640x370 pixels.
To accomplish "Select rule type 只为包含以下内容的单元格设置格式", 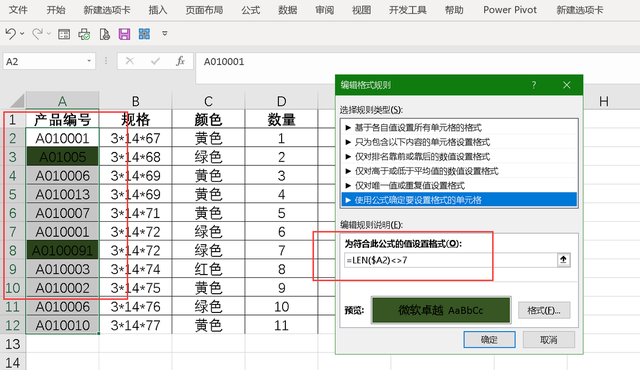I will [x=459, y=142].
